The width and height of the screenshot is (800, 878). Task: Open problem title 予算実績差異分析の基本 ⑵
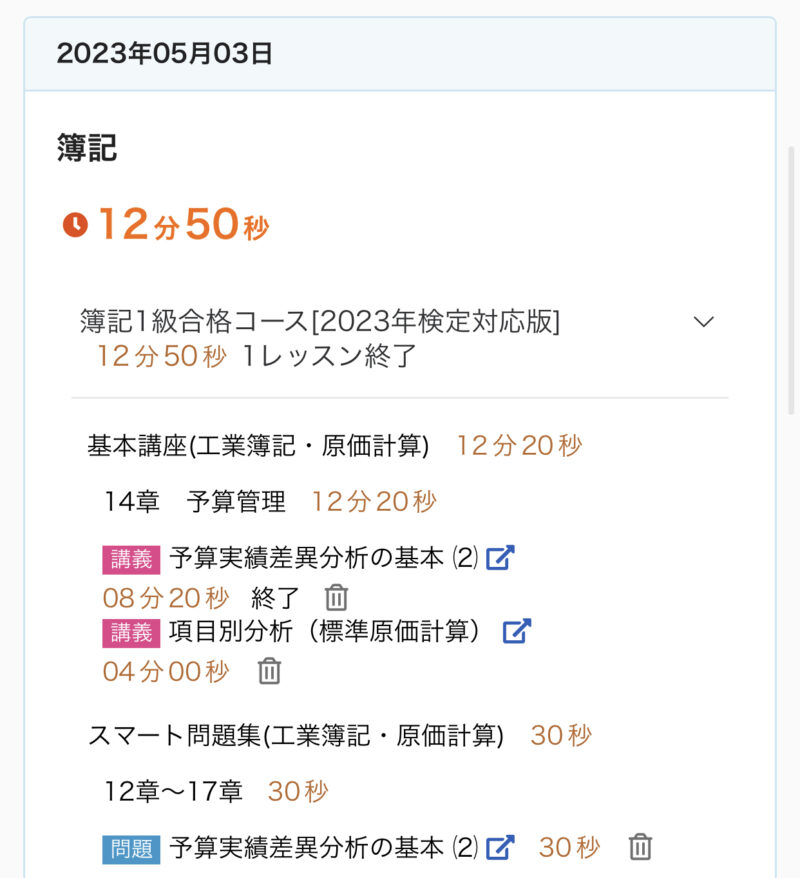324,848
